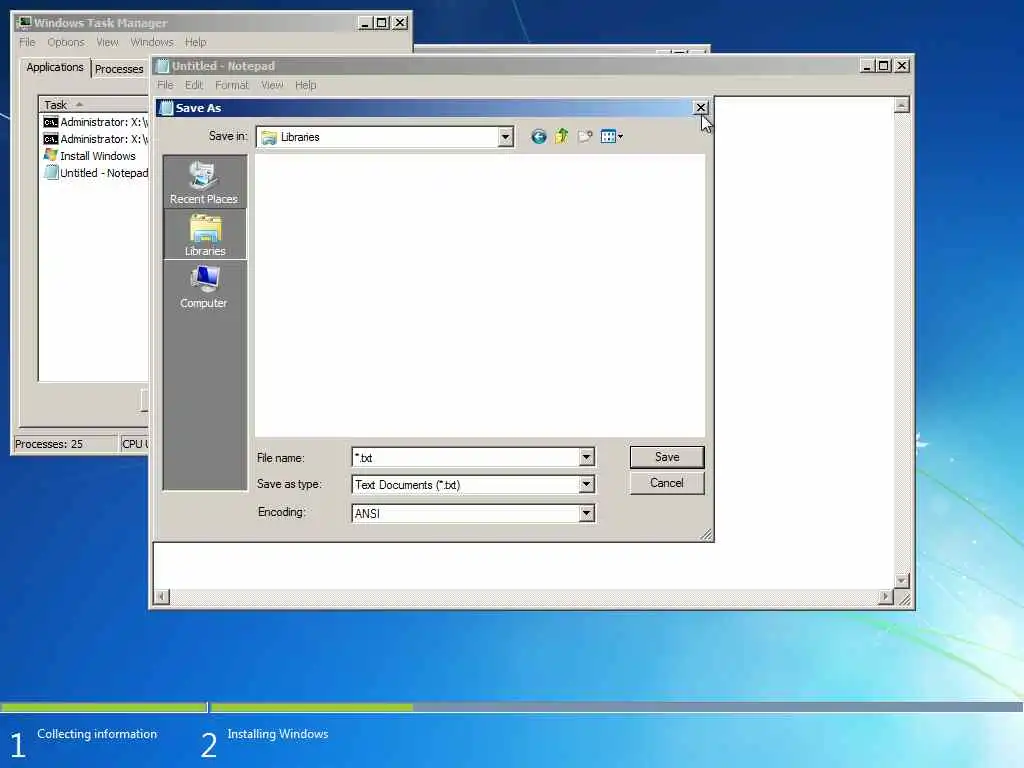This screenshot has width=1024, height=768.
Task: Open Notepad's File menu
Action: [x=165, y=85]
